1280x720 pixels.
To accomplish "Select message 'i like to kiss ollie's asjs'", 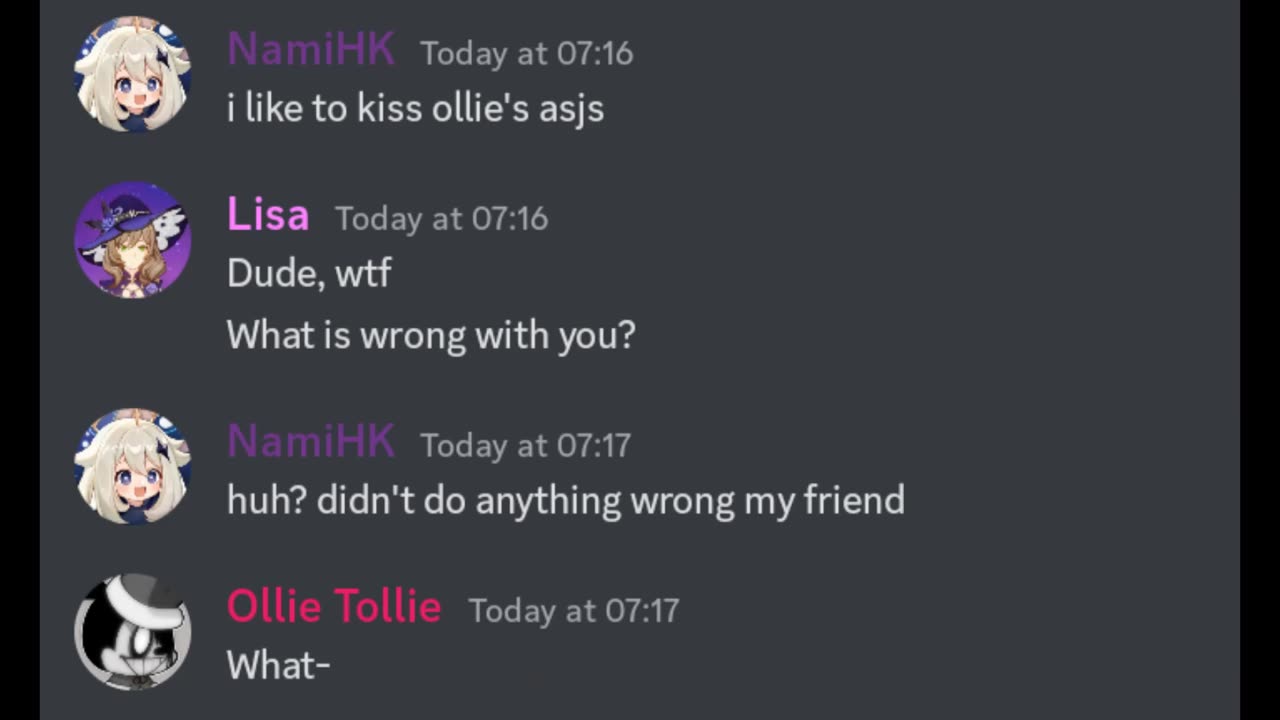I will [415, 108].
